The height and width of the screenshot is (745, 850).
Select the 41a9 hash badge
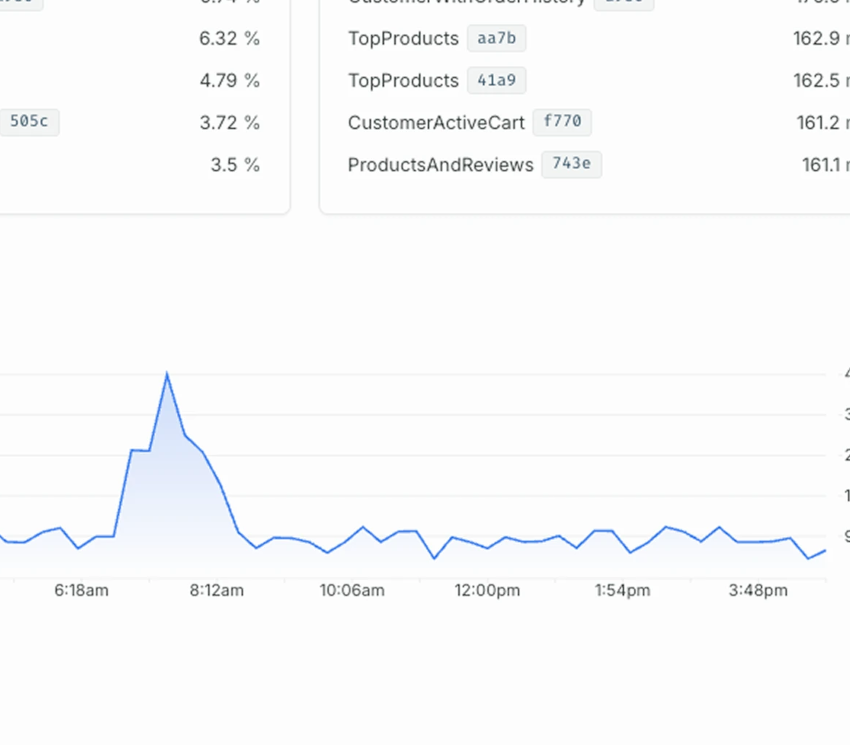pyautogui.click(x=496, y=81)
